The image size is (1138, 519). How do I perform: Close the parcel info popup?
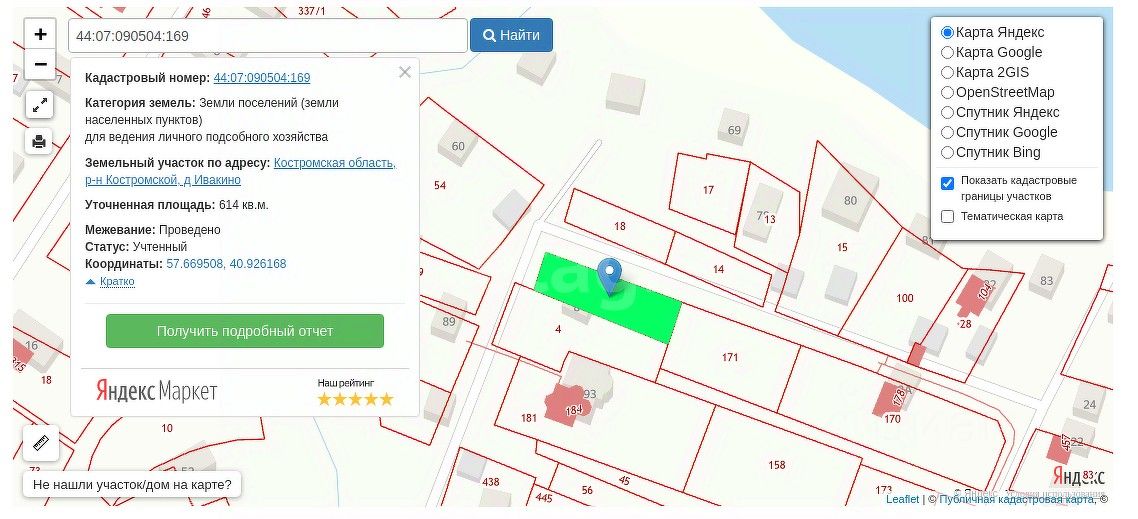pyautogui.click(x=405, y=72)
